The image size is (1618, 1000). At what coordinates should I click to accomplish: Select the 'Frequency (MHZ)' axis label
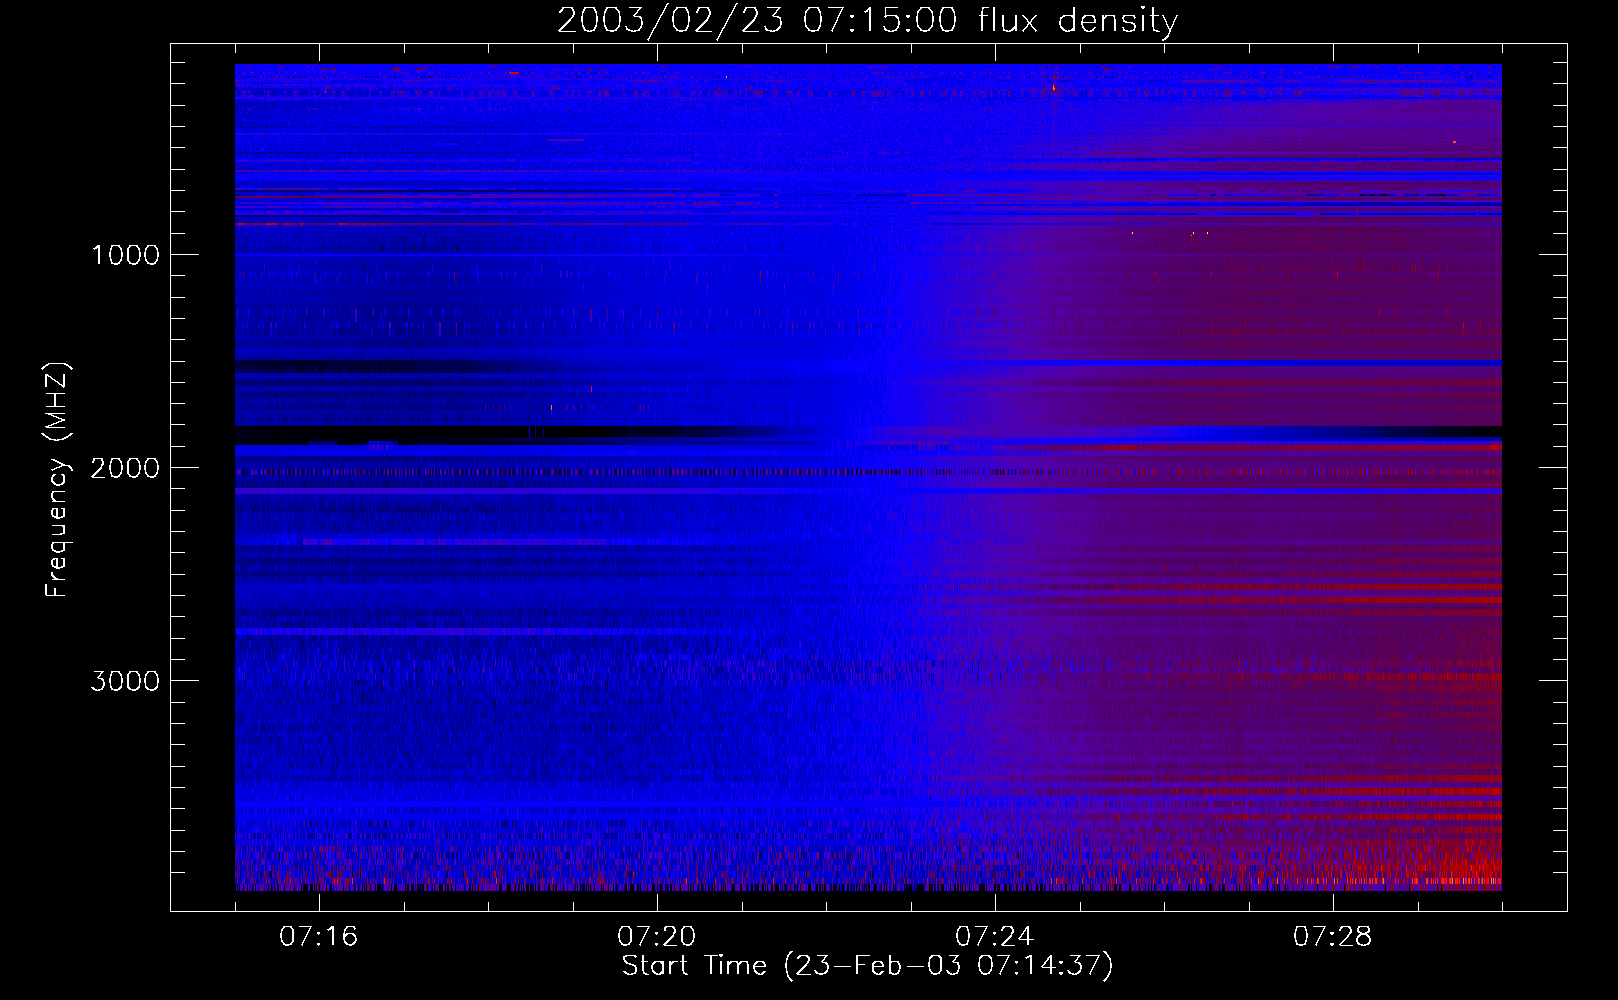57,480
